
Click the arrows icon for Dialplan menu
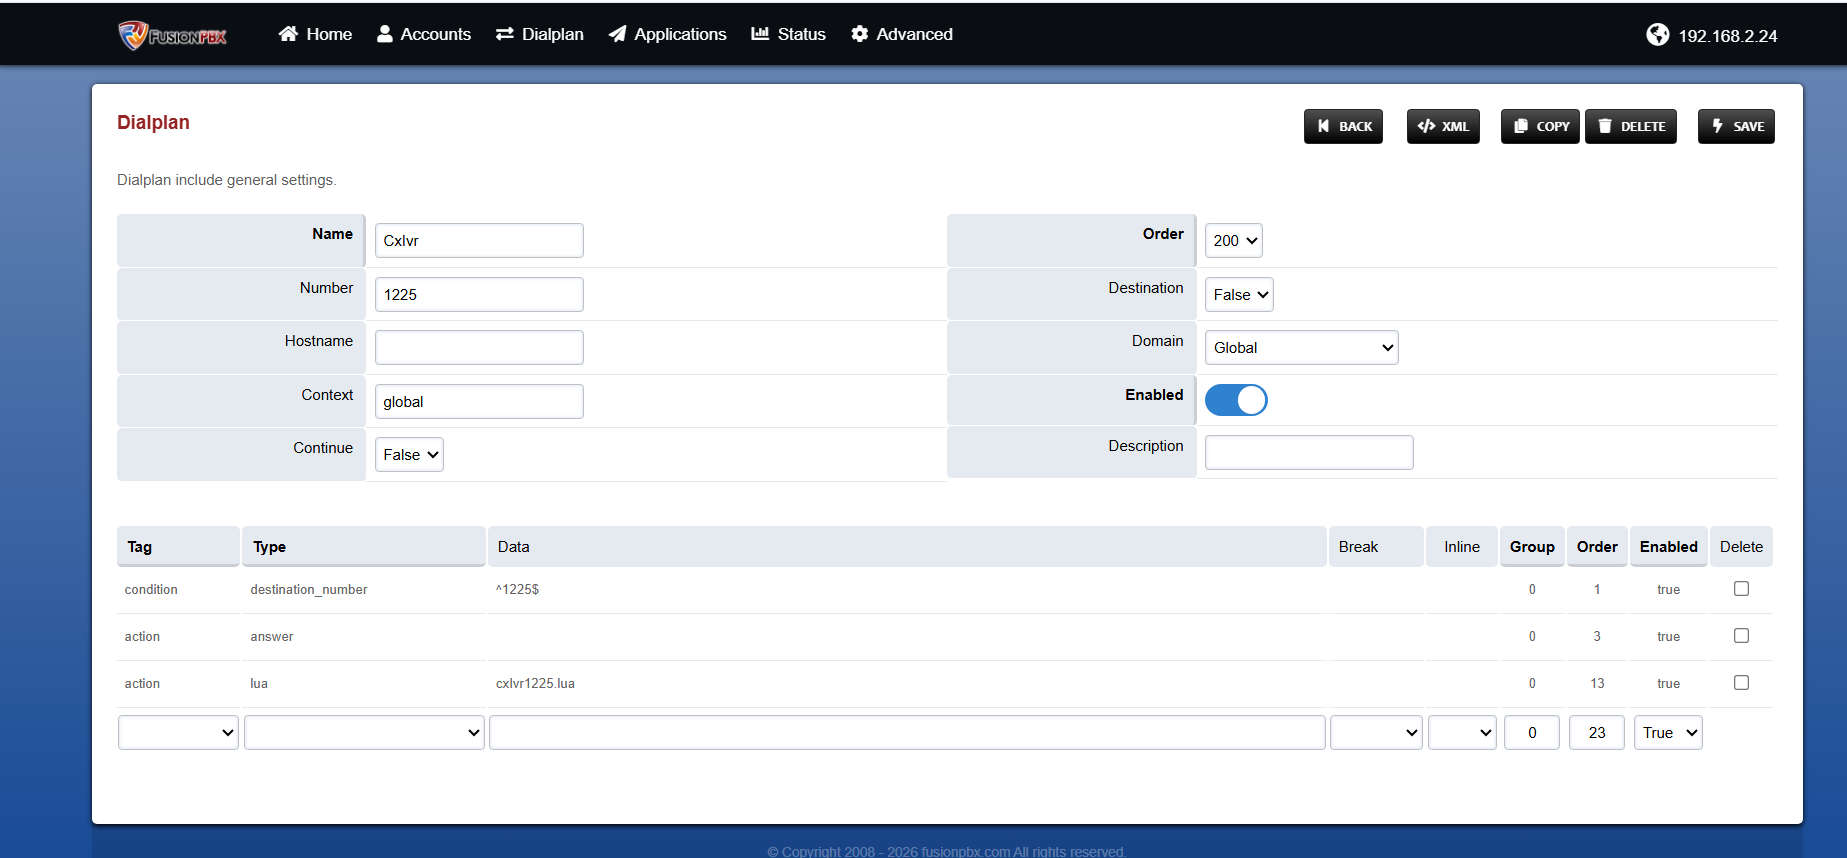pyautogui.click(x=504, y=34)
